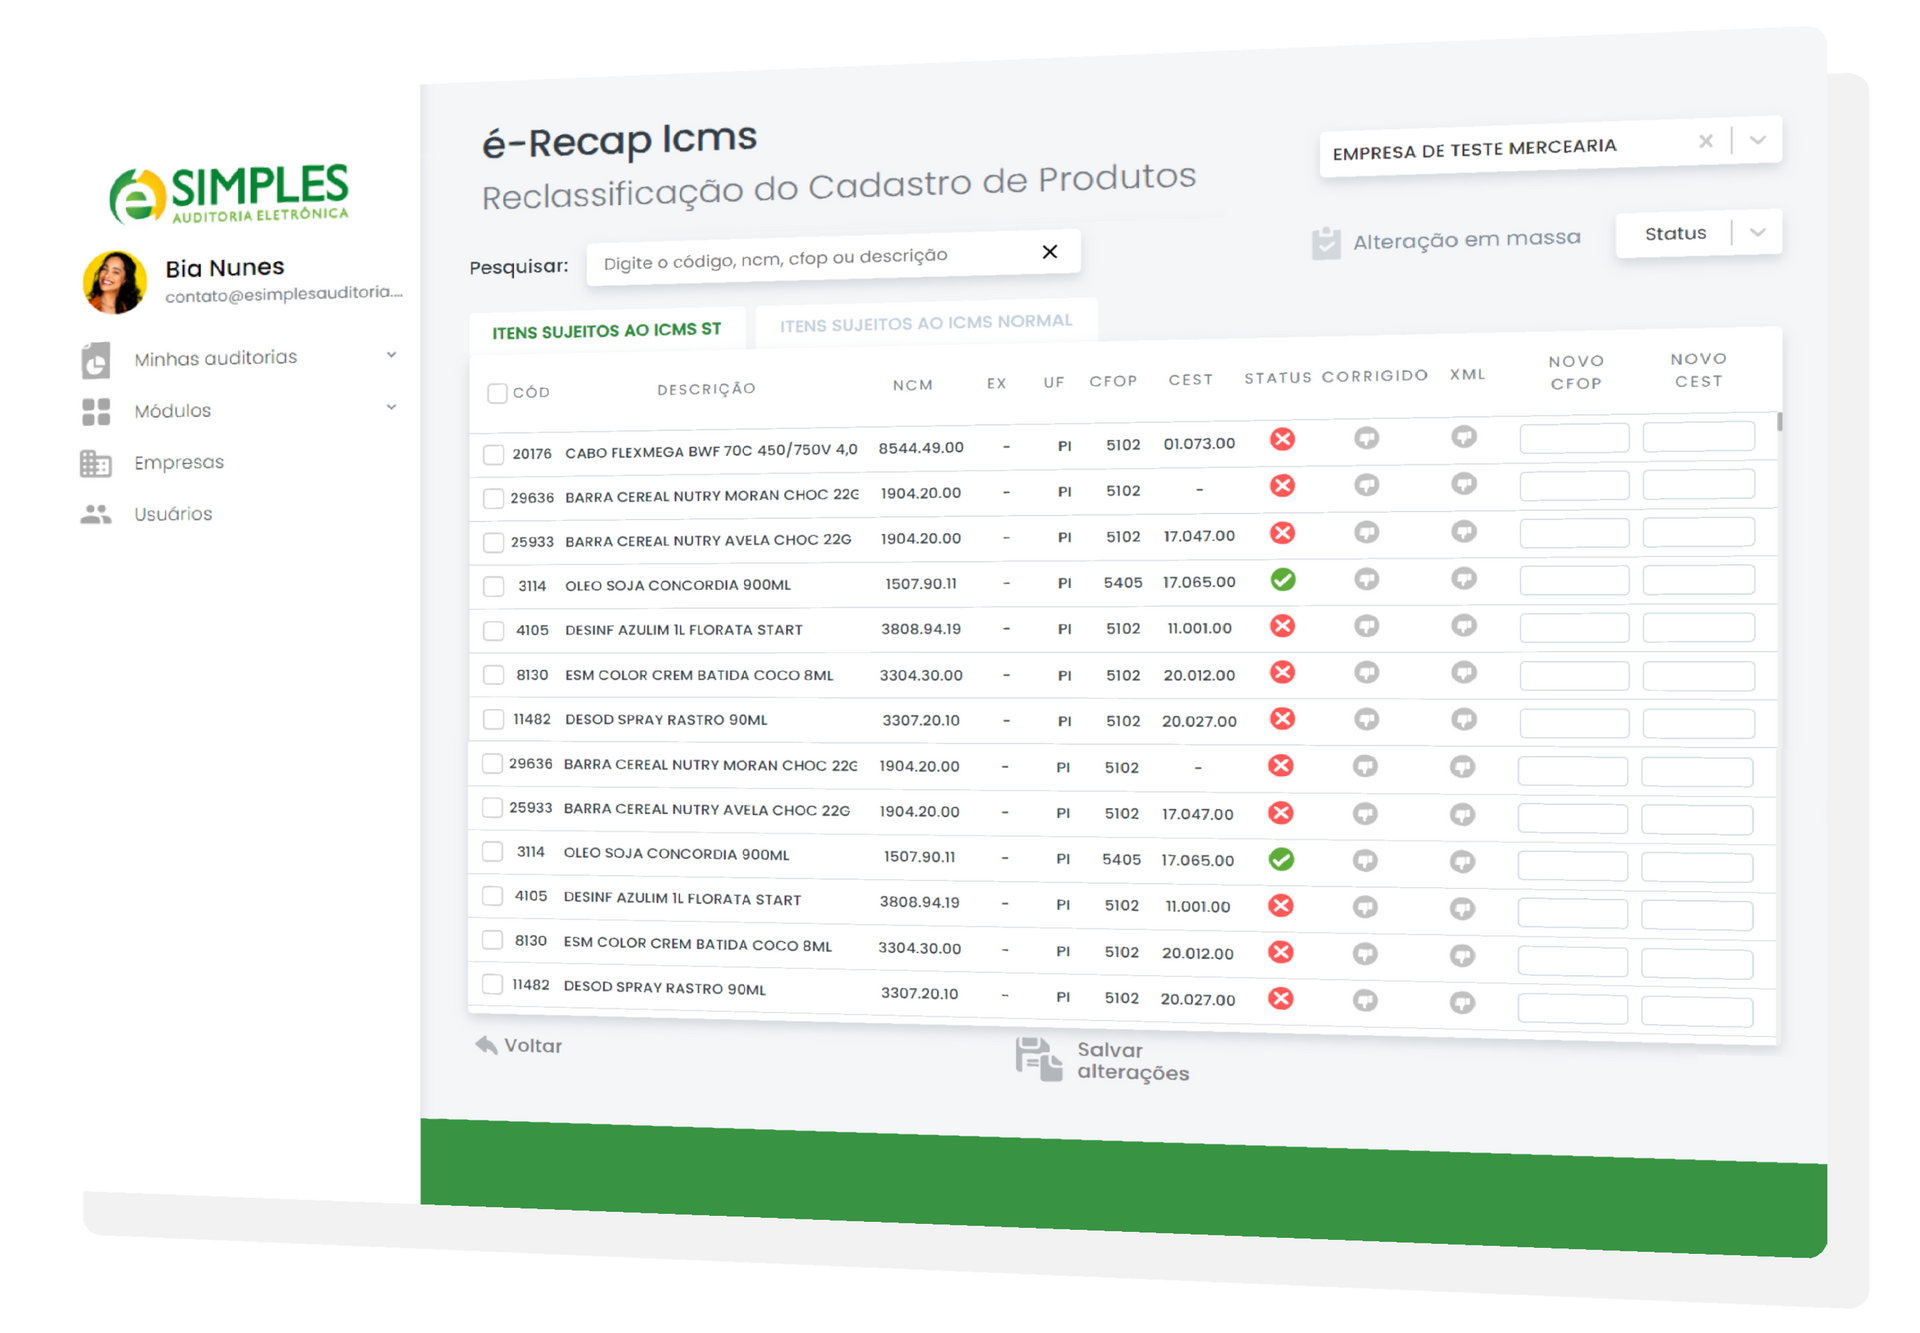Click XML icon on first OLEO SOJA row
This screenshot has height=1333, width=1920.
(x=1464, y=578)
